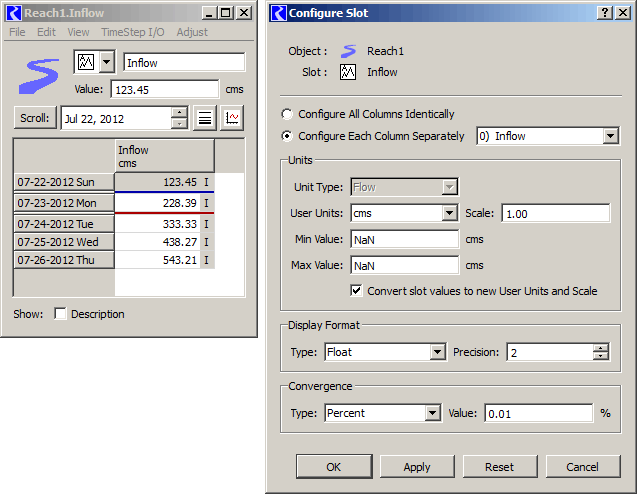
Task: Click the Min Value field
Action: click(x=405, y=239)
